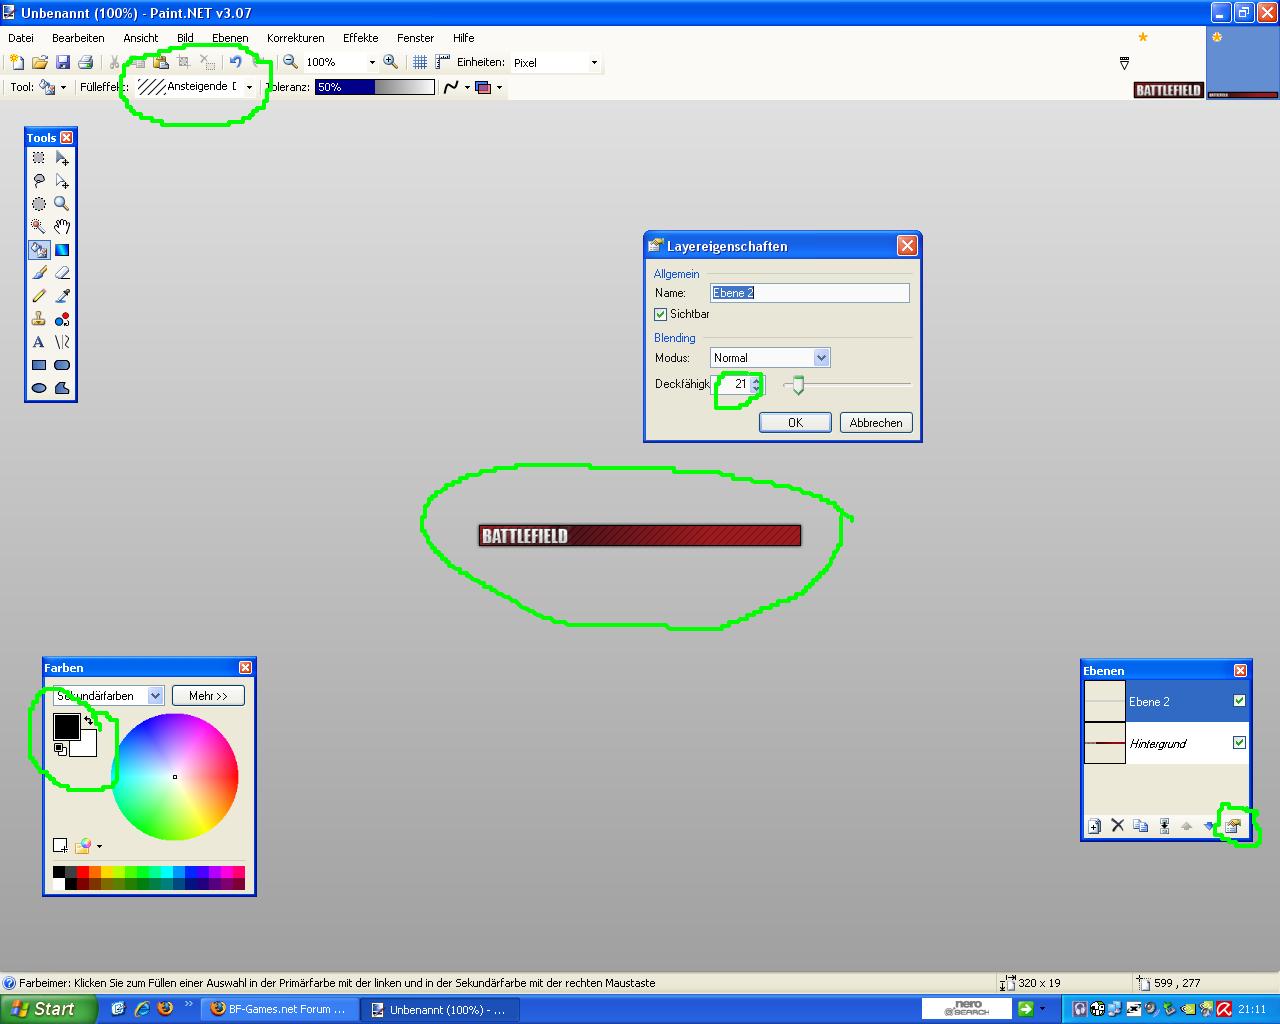Screen dimensions: 1280x1024
Task: Open the Modus blending dropdown
Action: [770, 358]
